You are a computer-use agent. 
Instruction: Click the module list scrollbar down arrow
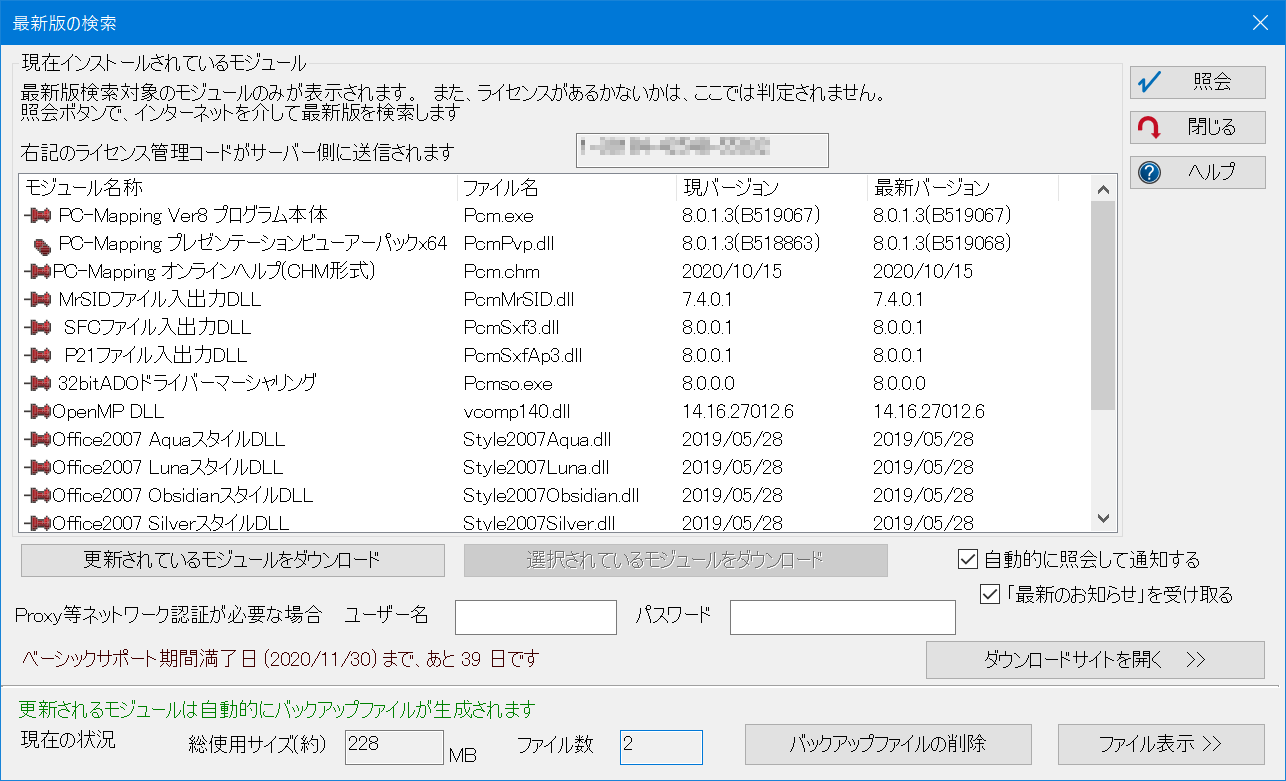(x=1103, y=519)
